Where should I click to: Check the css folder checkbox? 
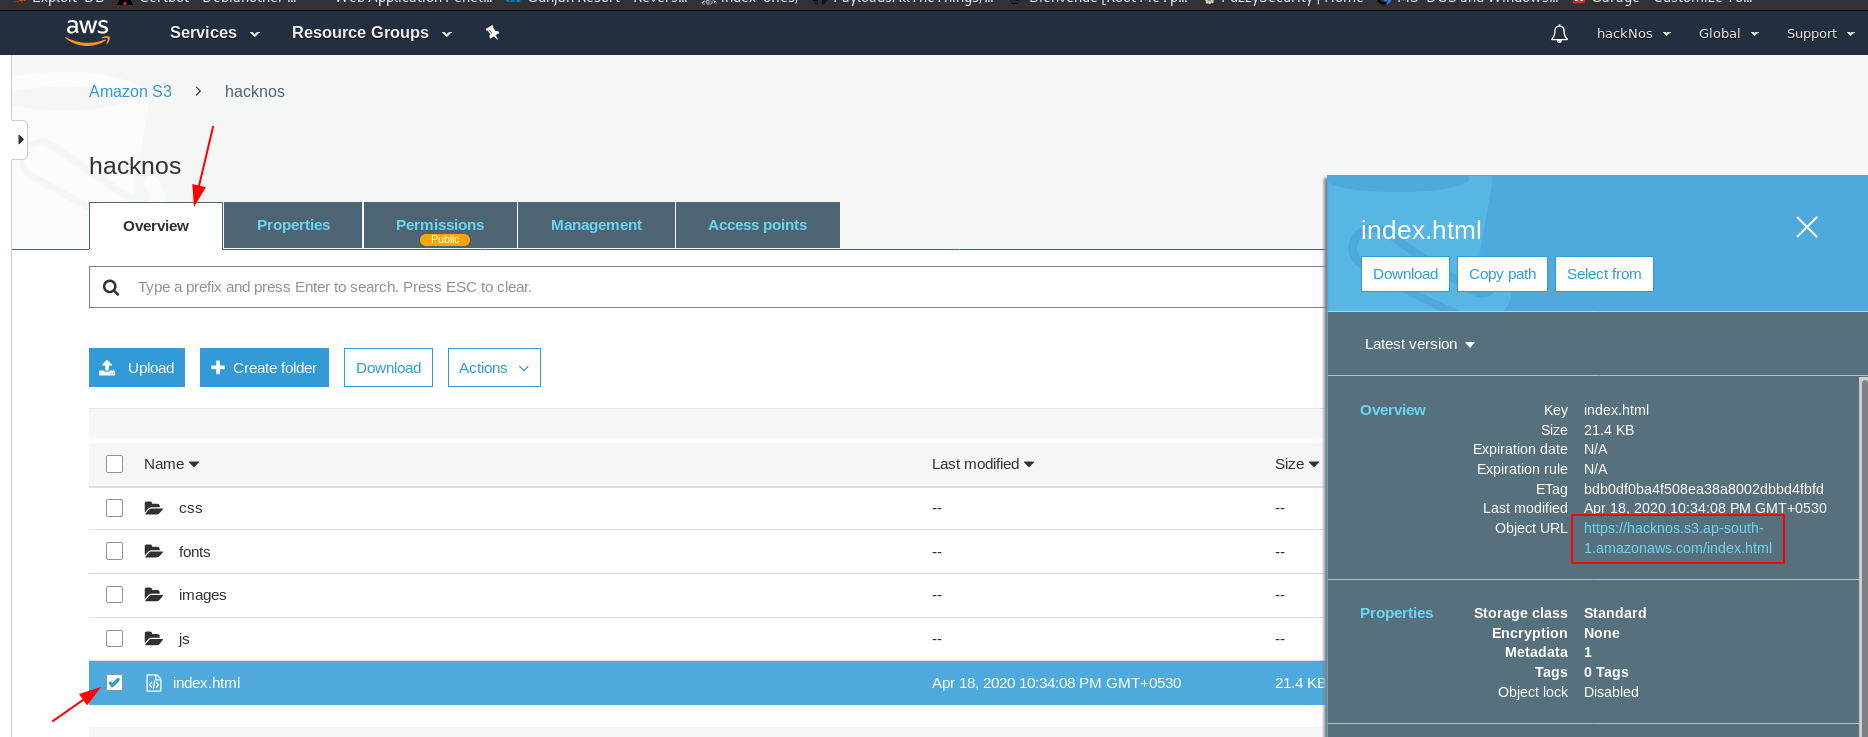115,508
